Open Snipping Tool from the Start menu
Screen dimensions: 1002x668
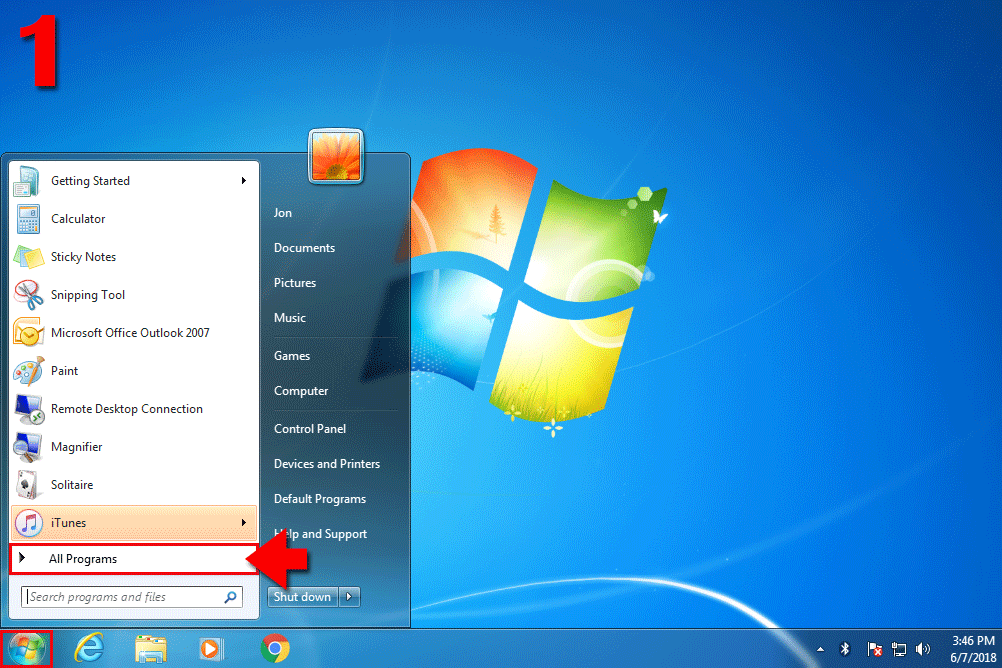click(88, 295)
